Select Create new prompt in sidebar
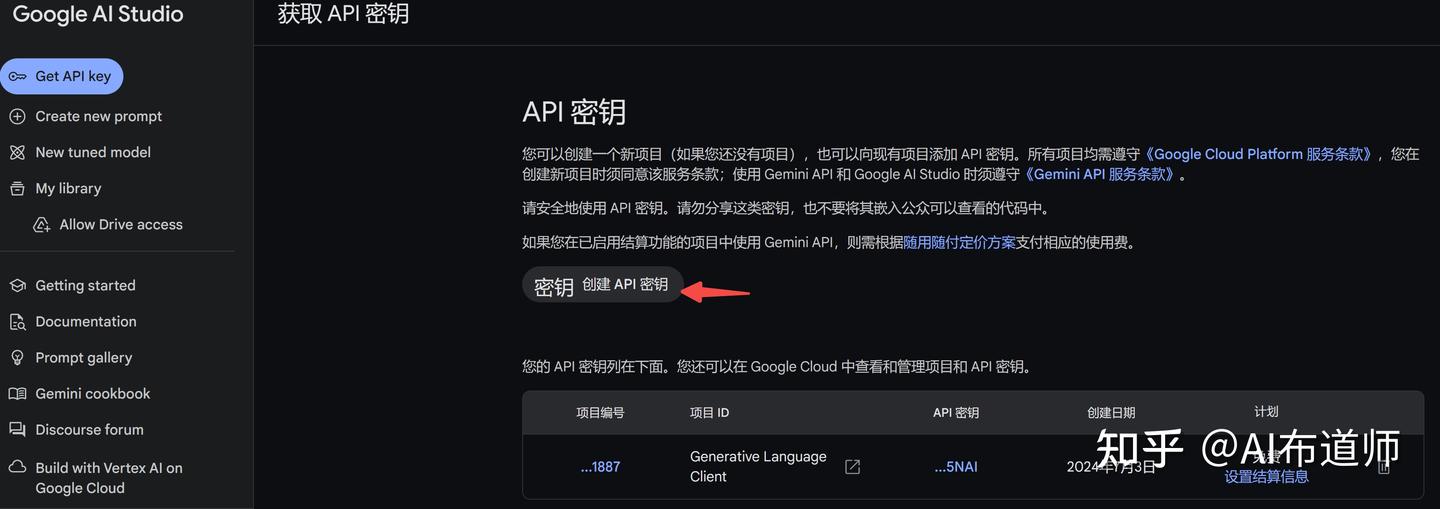The height and width of the screenshot is (509, 1440). click(x=99, y=116)
